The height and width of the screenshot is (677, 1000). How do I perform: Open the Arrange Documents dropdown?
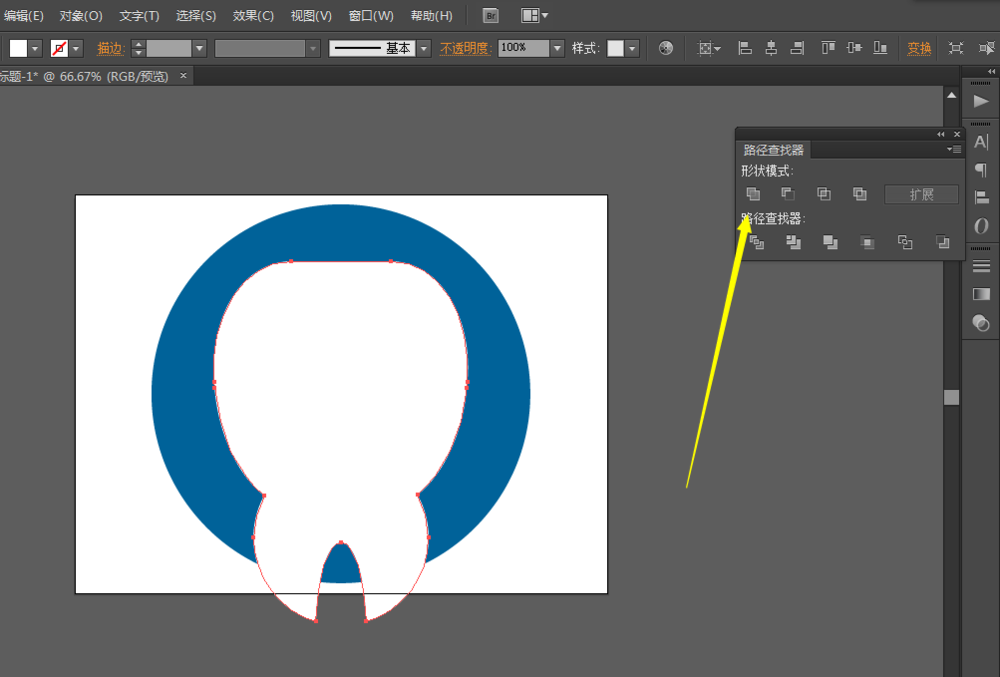[534, 16]
